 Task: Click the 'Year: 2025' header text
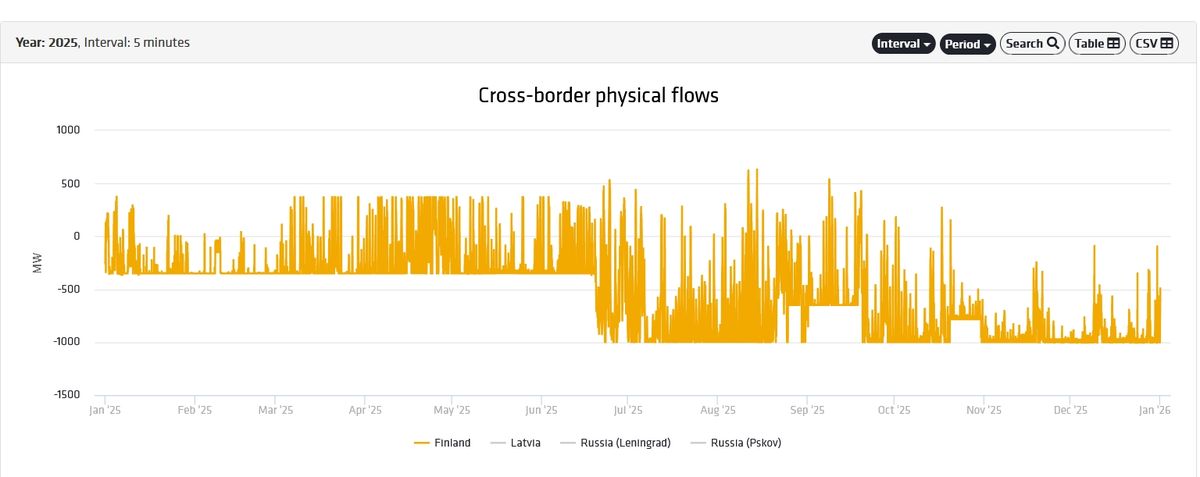point(46,43)
